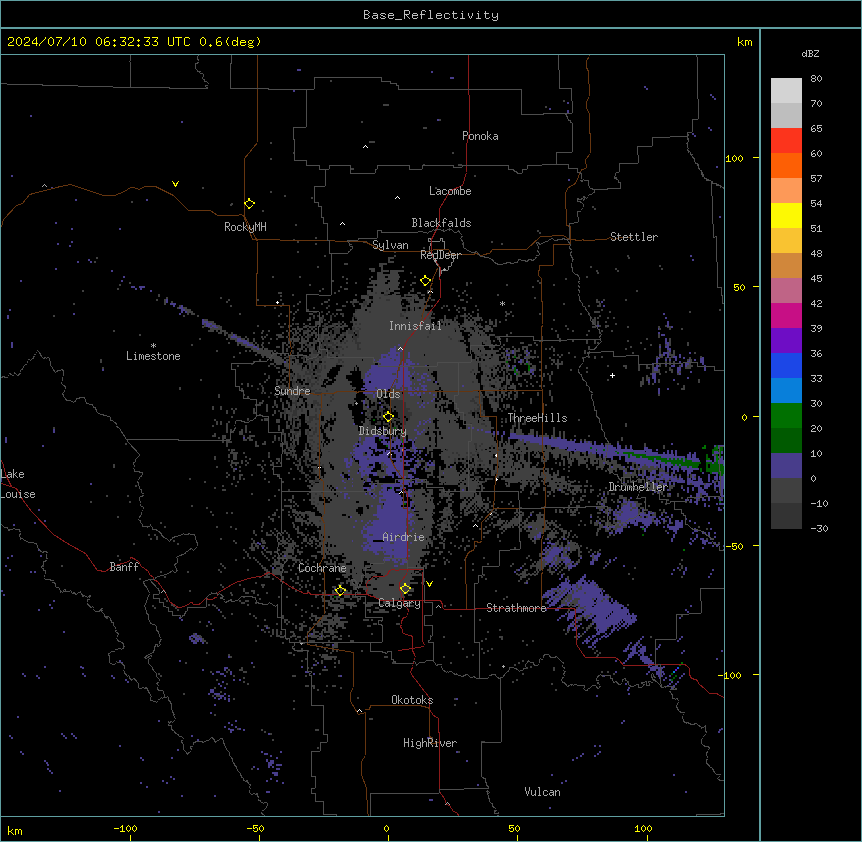
Task: Click the Vulcan city label
Action: (542, 792)
